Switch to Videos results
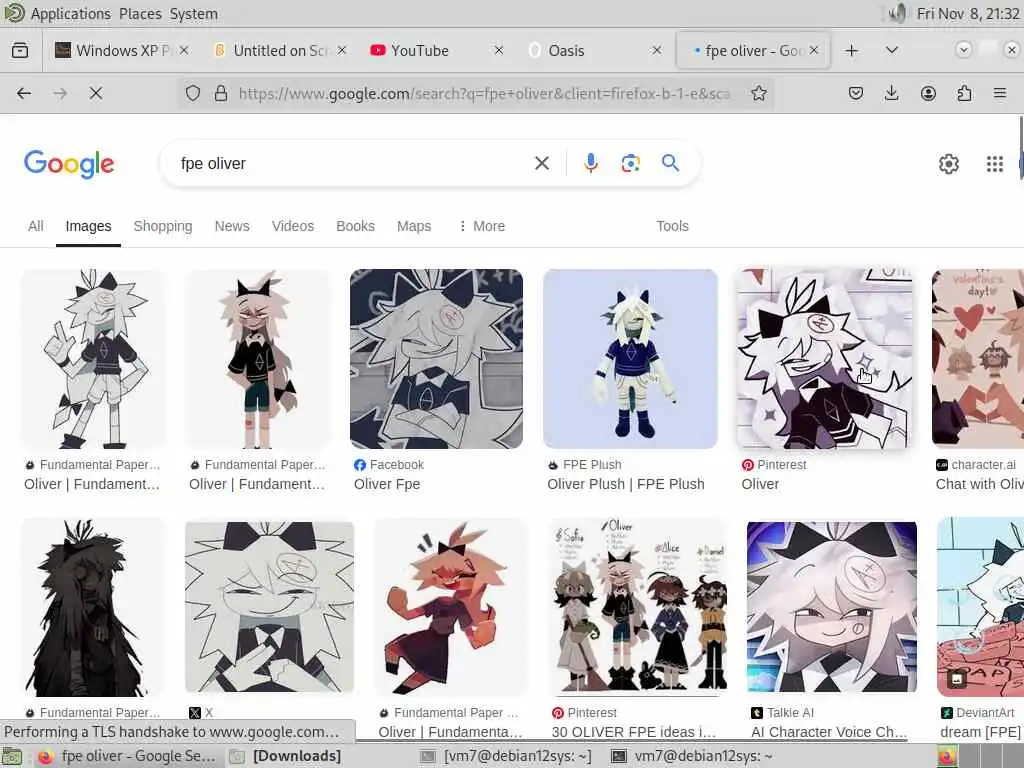The width and height of the screenshot is (1024, 768). click(x=293, y=226)
